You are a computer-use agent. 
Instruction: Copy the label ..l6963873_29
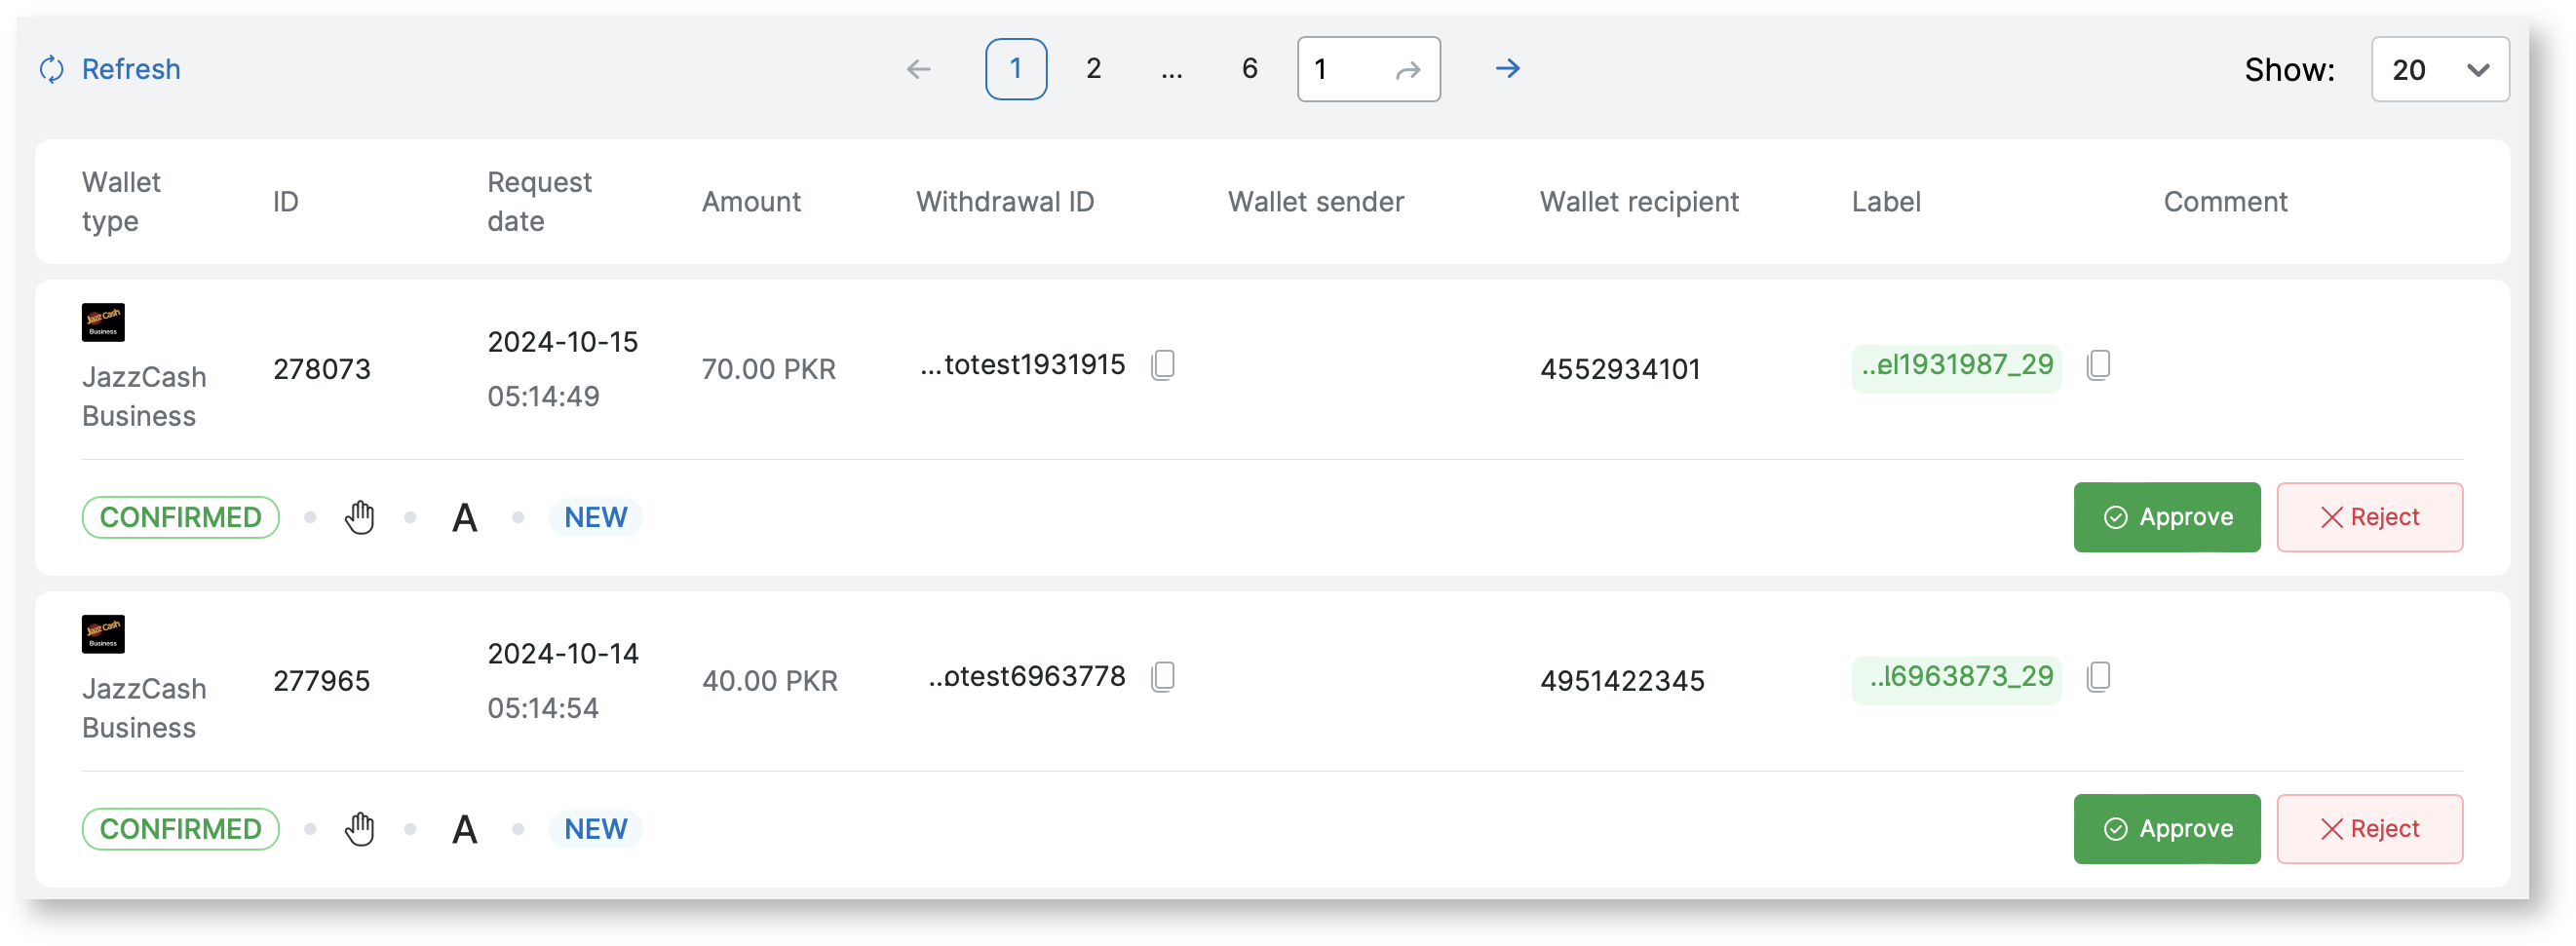pos(2098,677)
